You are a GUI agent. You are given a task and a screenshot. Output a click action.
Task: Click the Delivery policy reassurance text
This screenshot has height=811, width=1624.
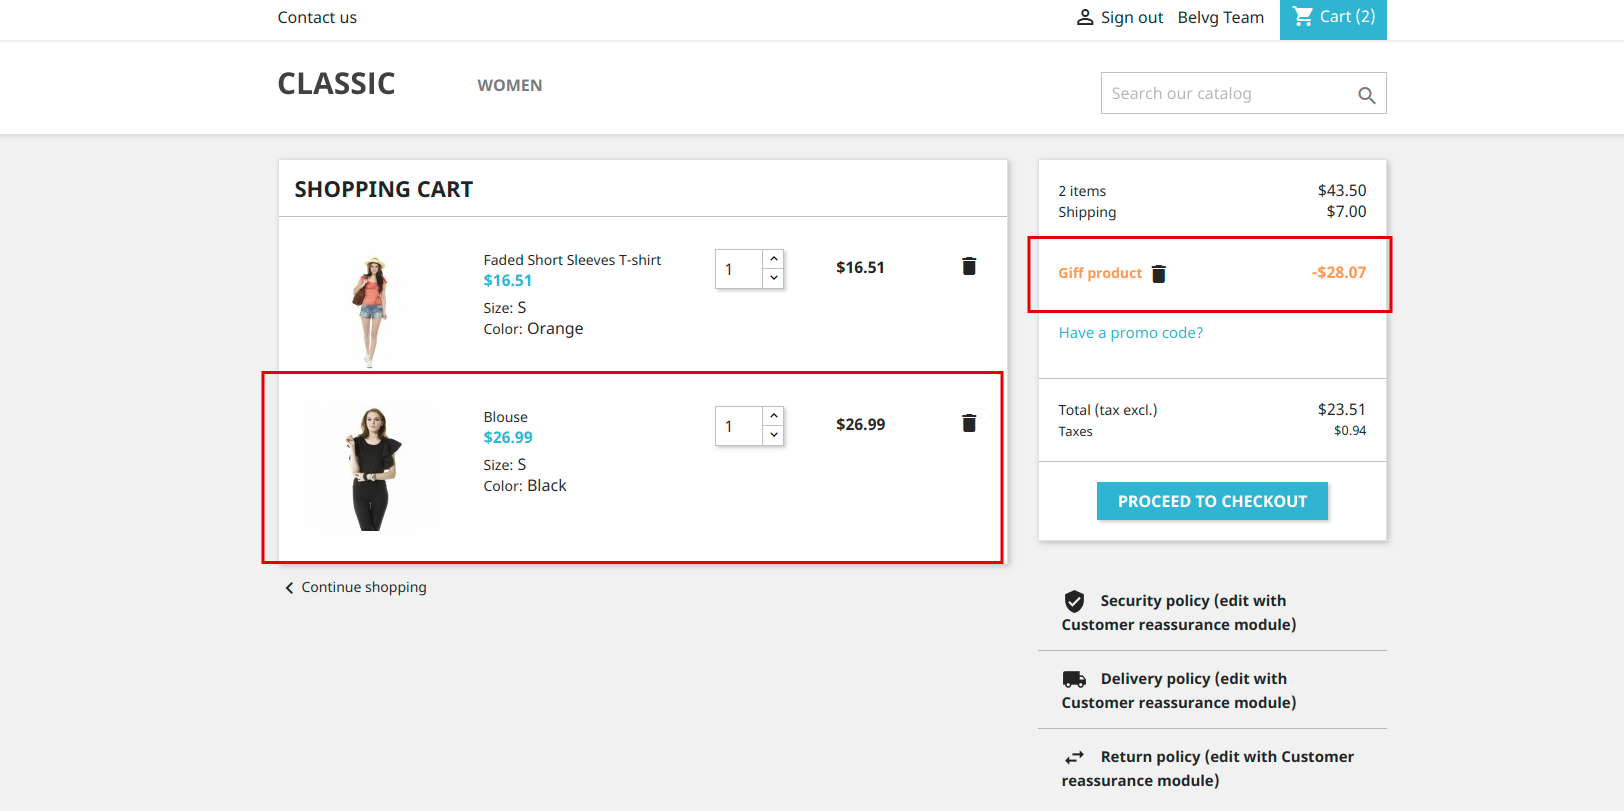click(1179, 690)
